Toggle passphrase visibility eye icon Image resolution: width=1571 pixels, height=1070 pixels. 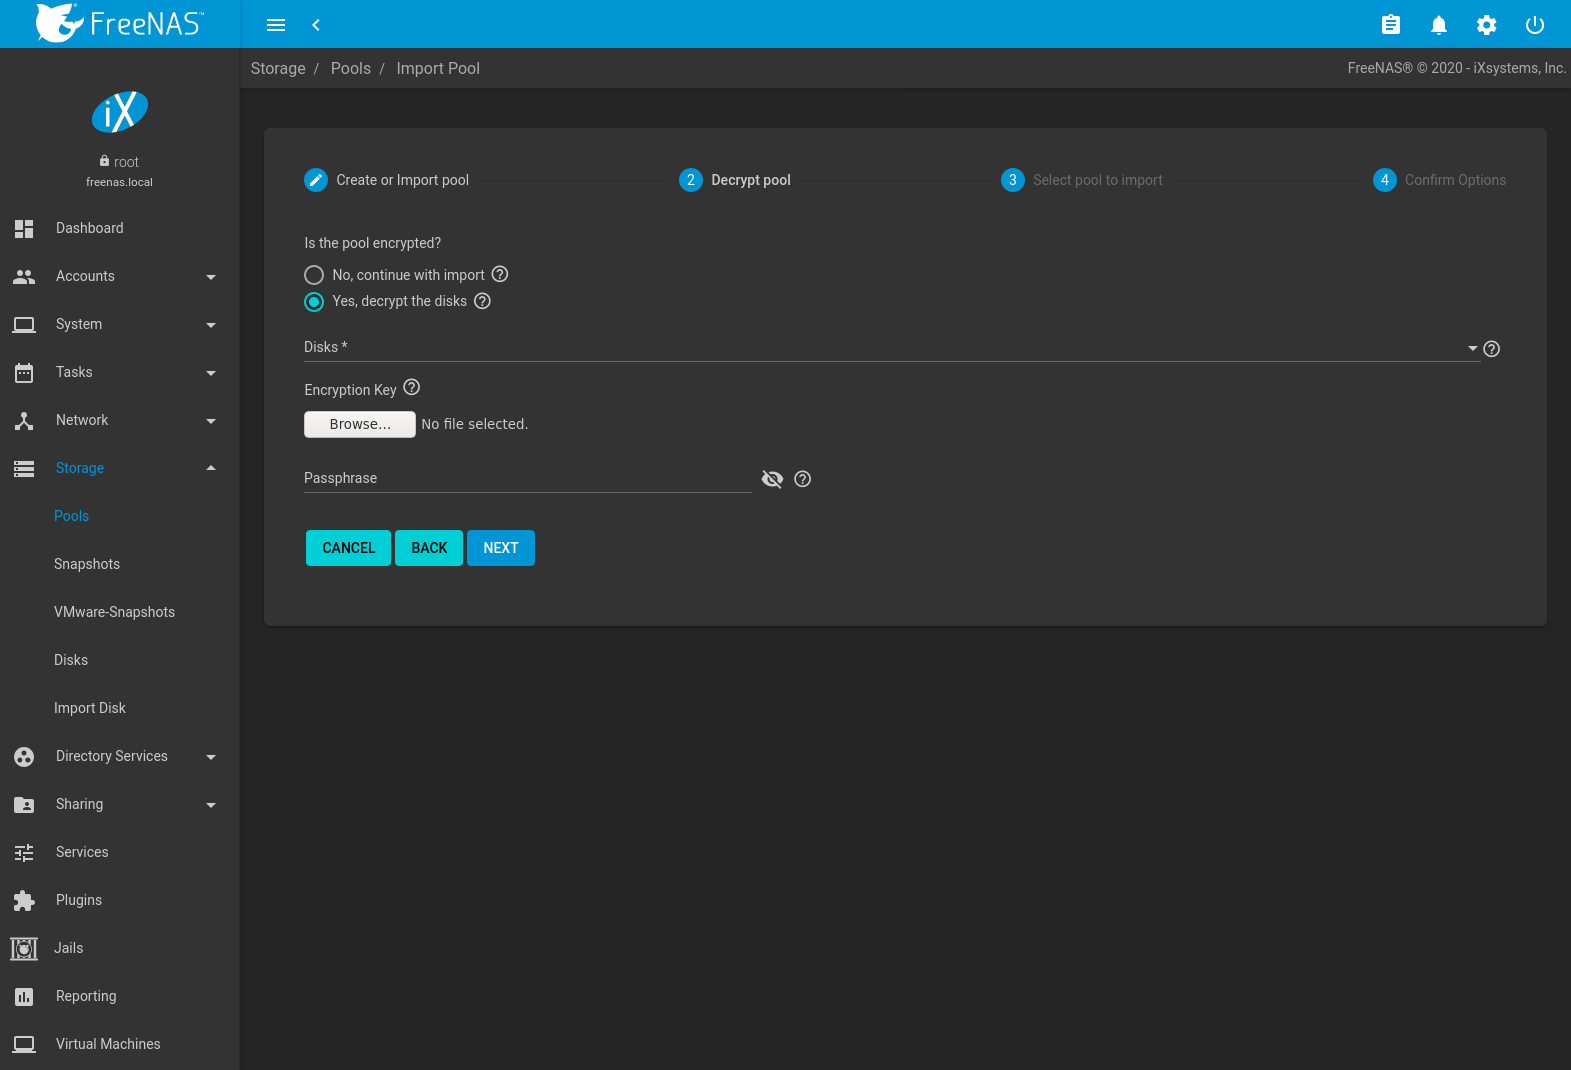pyautogui.click(x=771, y=479)
